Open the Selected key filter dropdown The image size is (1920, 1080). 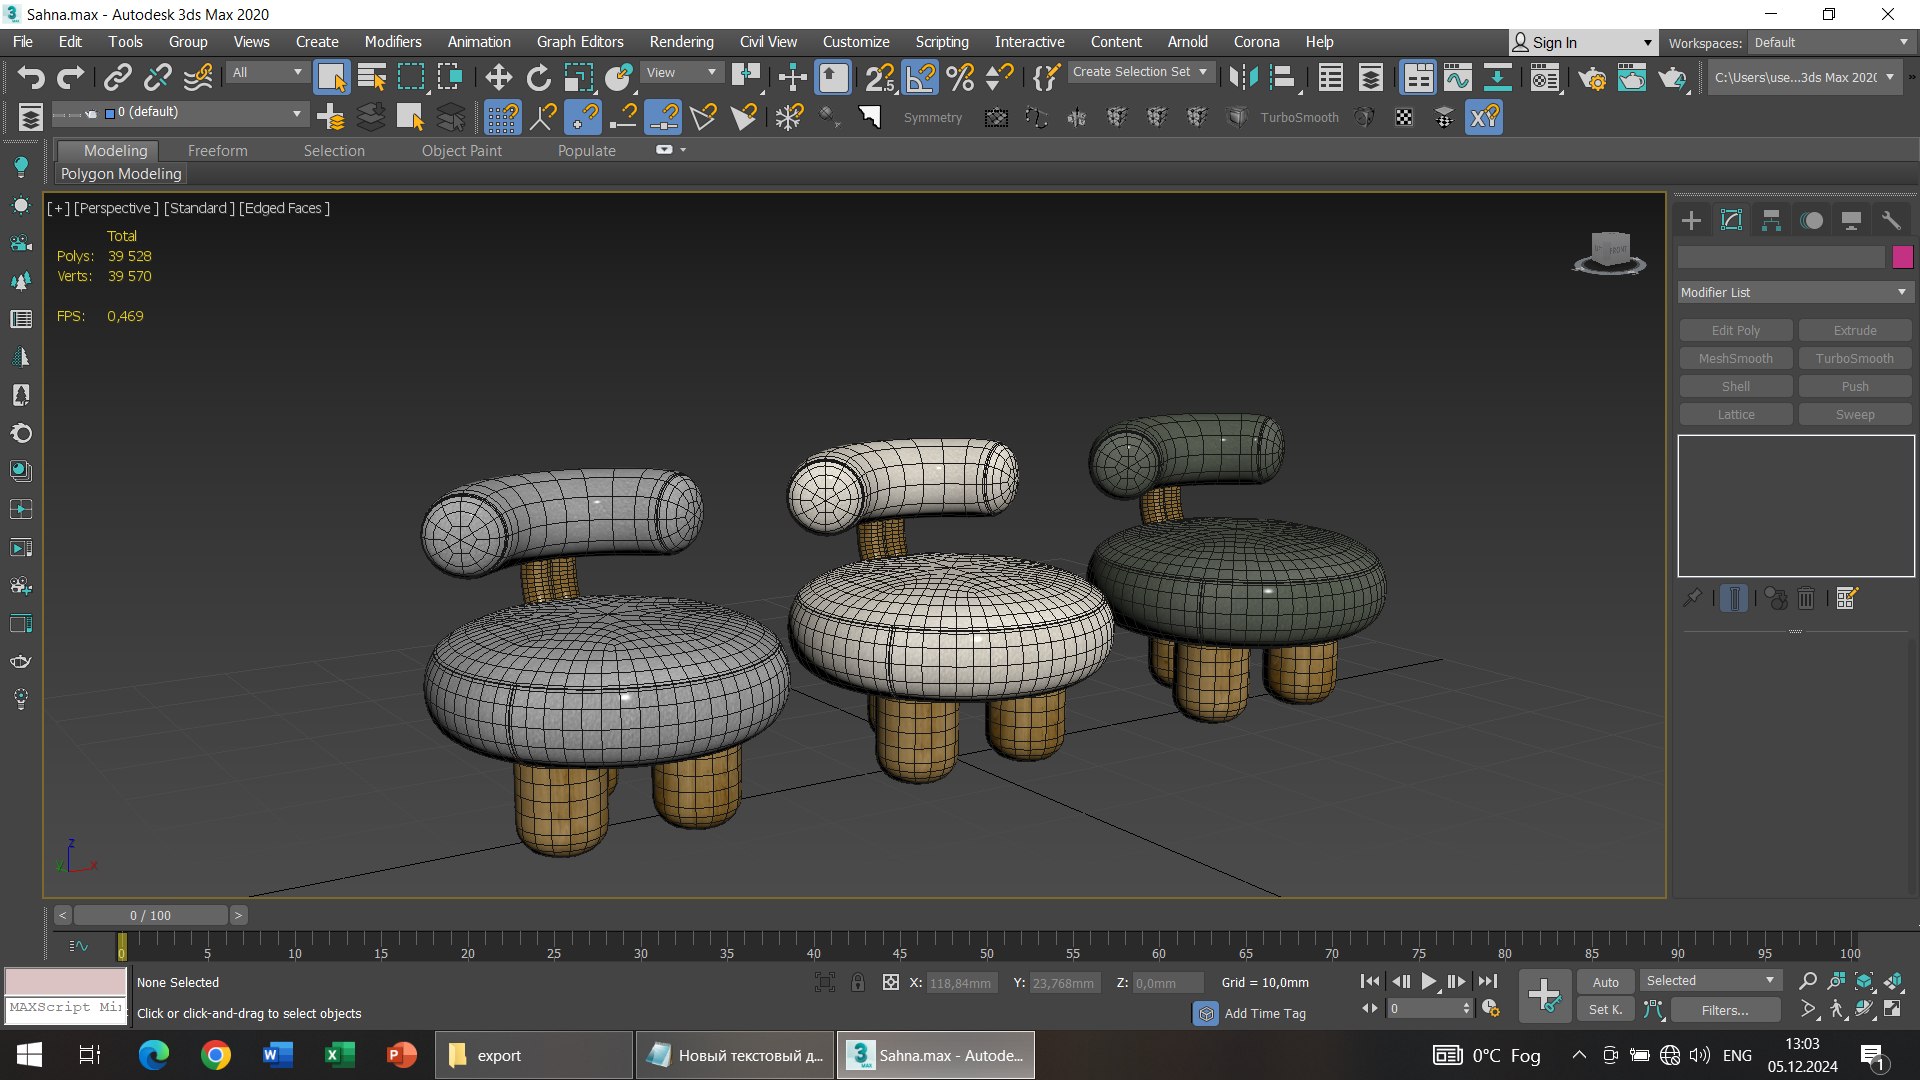(1710, 981)
